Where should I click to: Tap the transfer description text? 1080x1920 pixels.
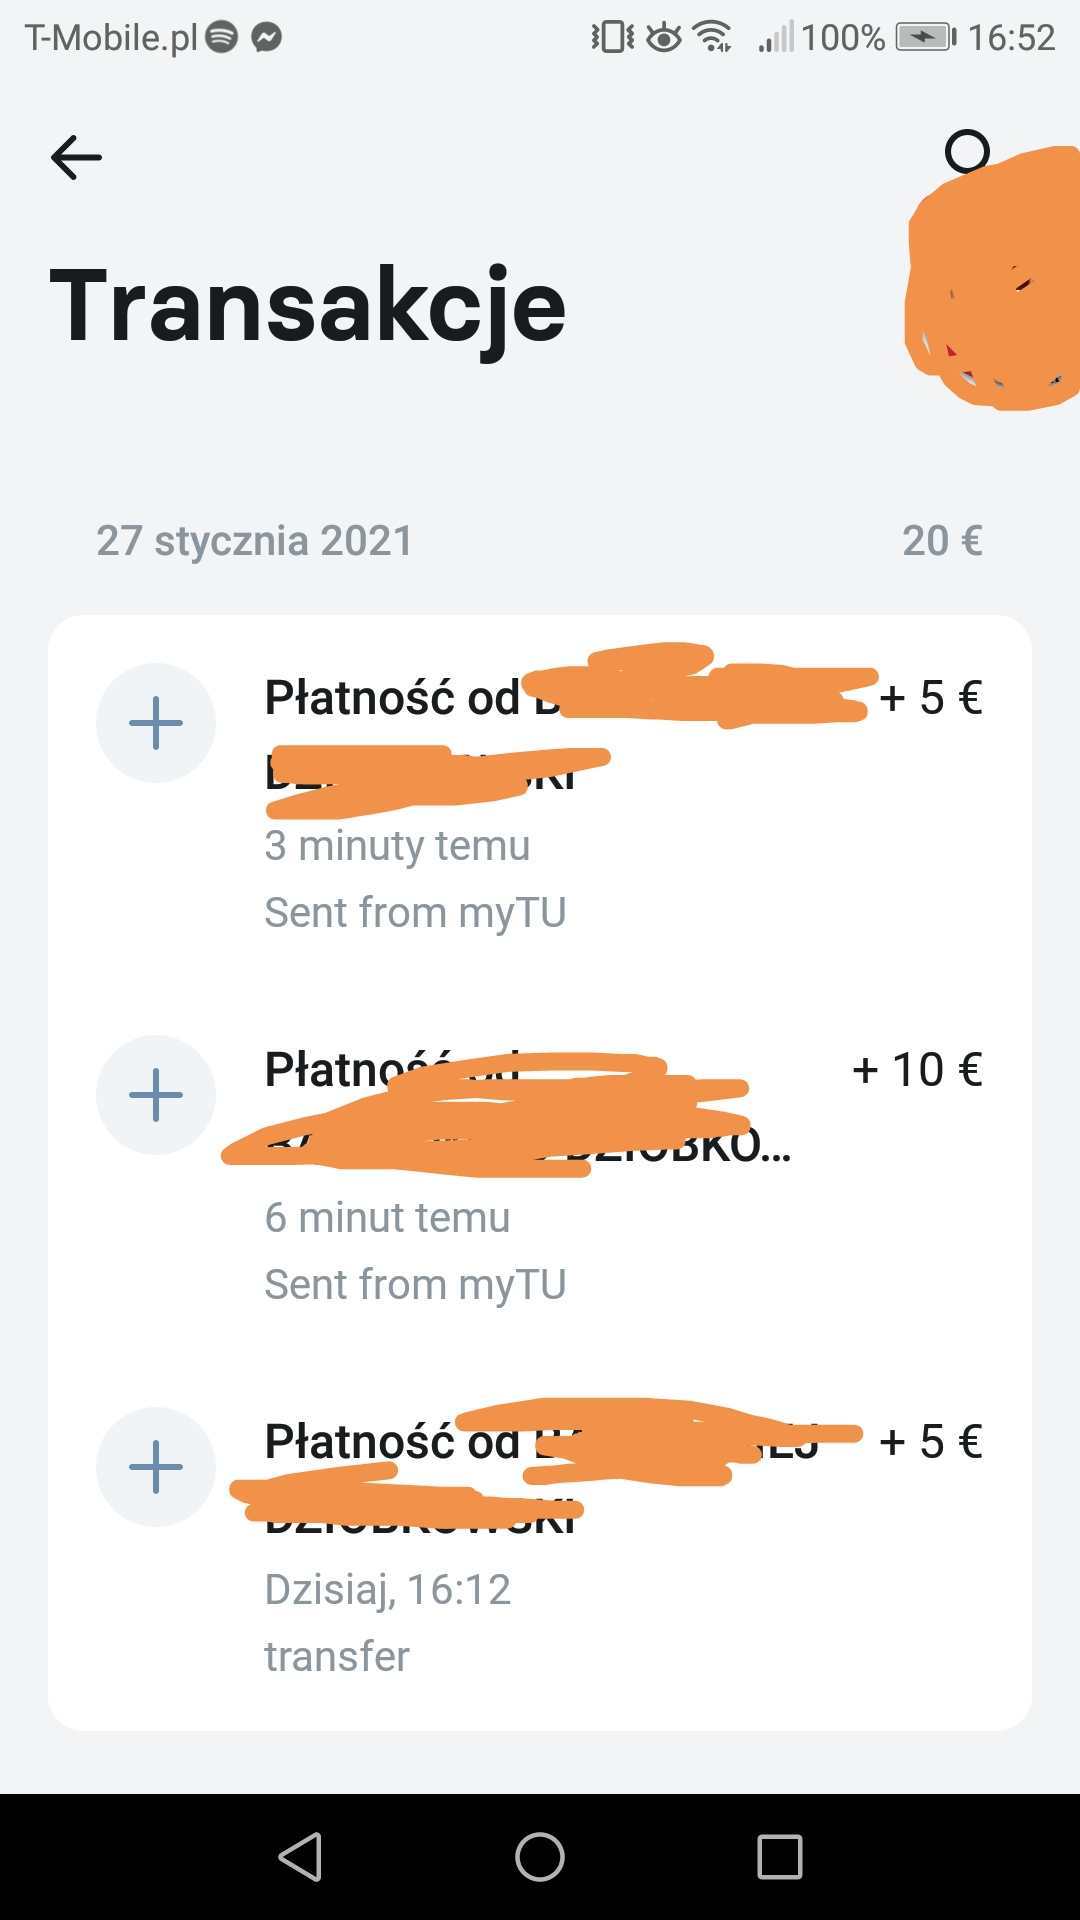(337, 1657)
